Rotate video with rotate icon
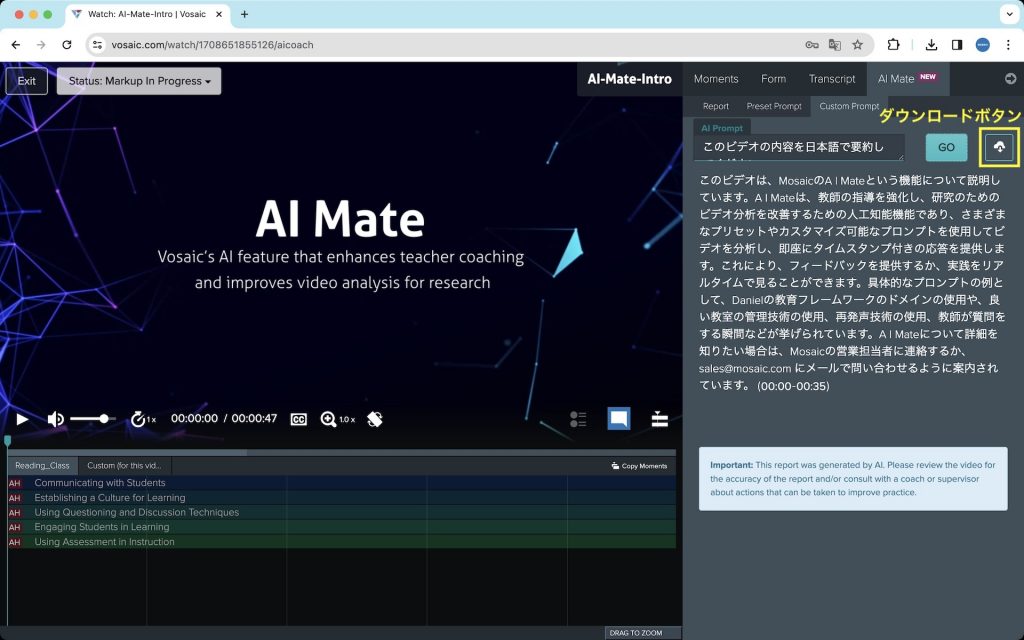 (375, 419)
